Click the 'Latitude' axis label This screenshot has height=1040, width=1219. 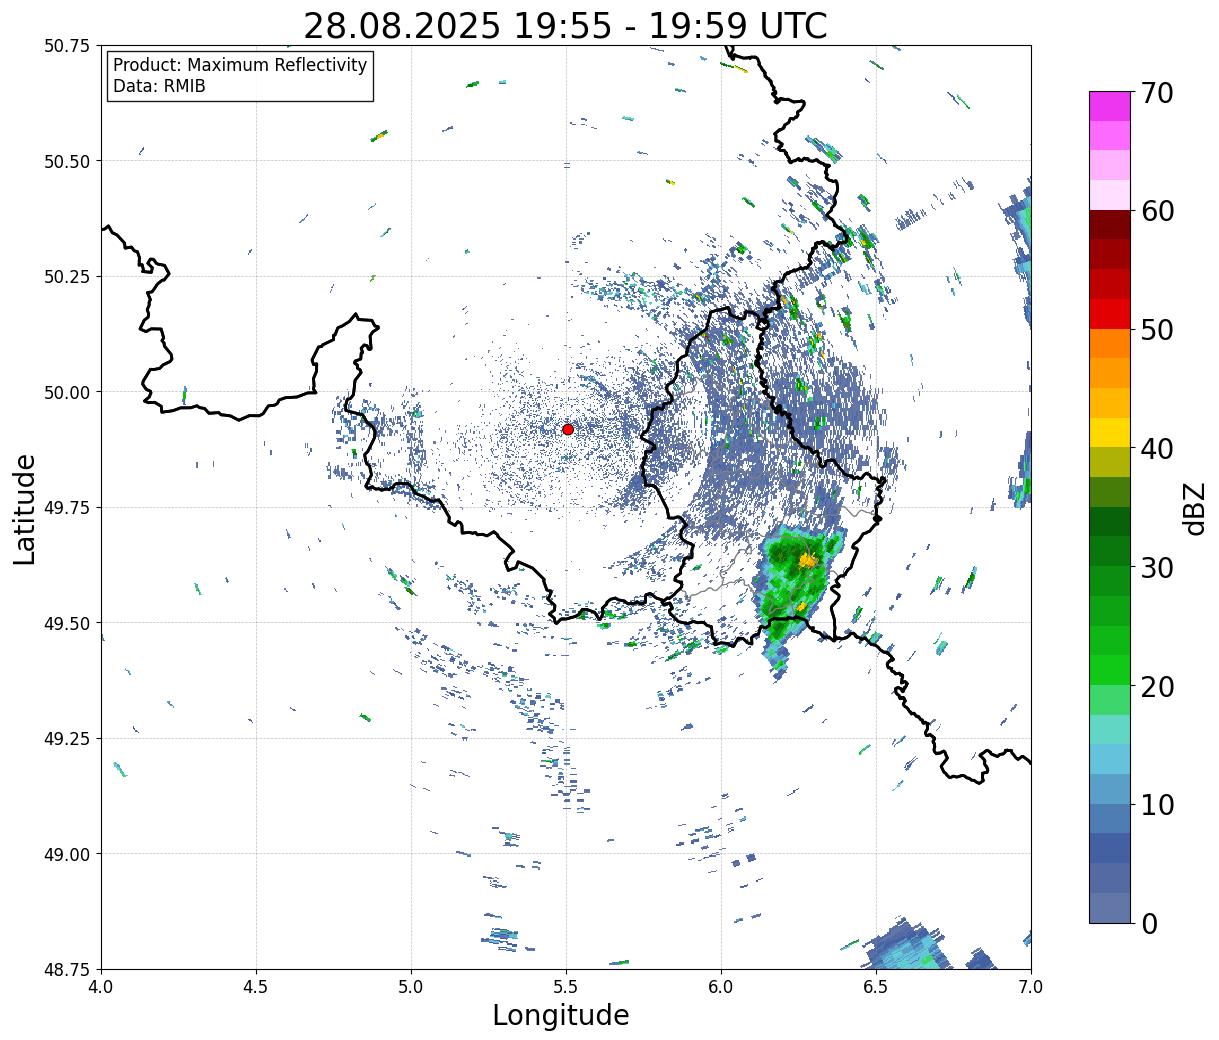pos(25,509)
